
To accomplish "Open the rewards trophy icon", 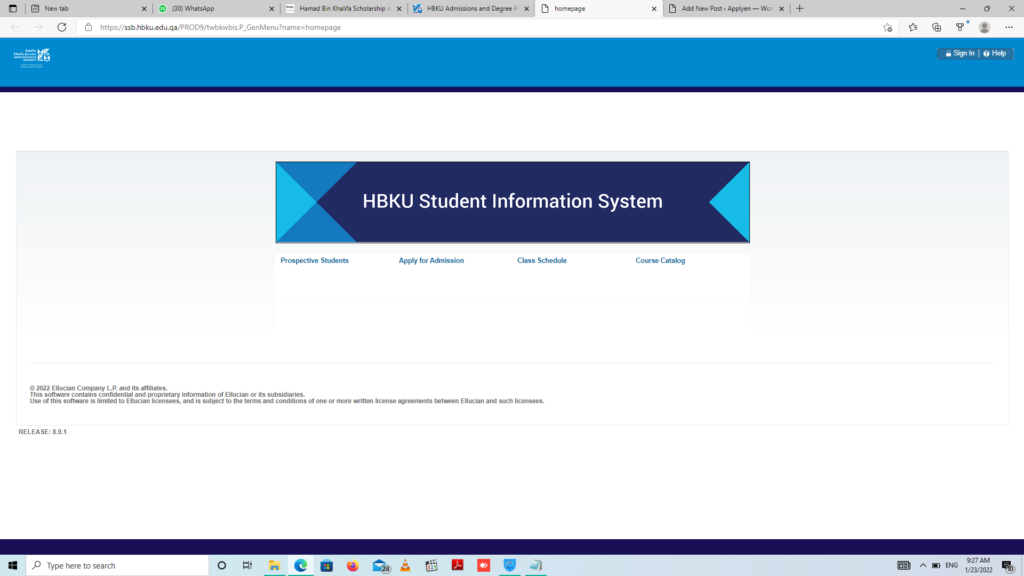I will tap(960, 27).
